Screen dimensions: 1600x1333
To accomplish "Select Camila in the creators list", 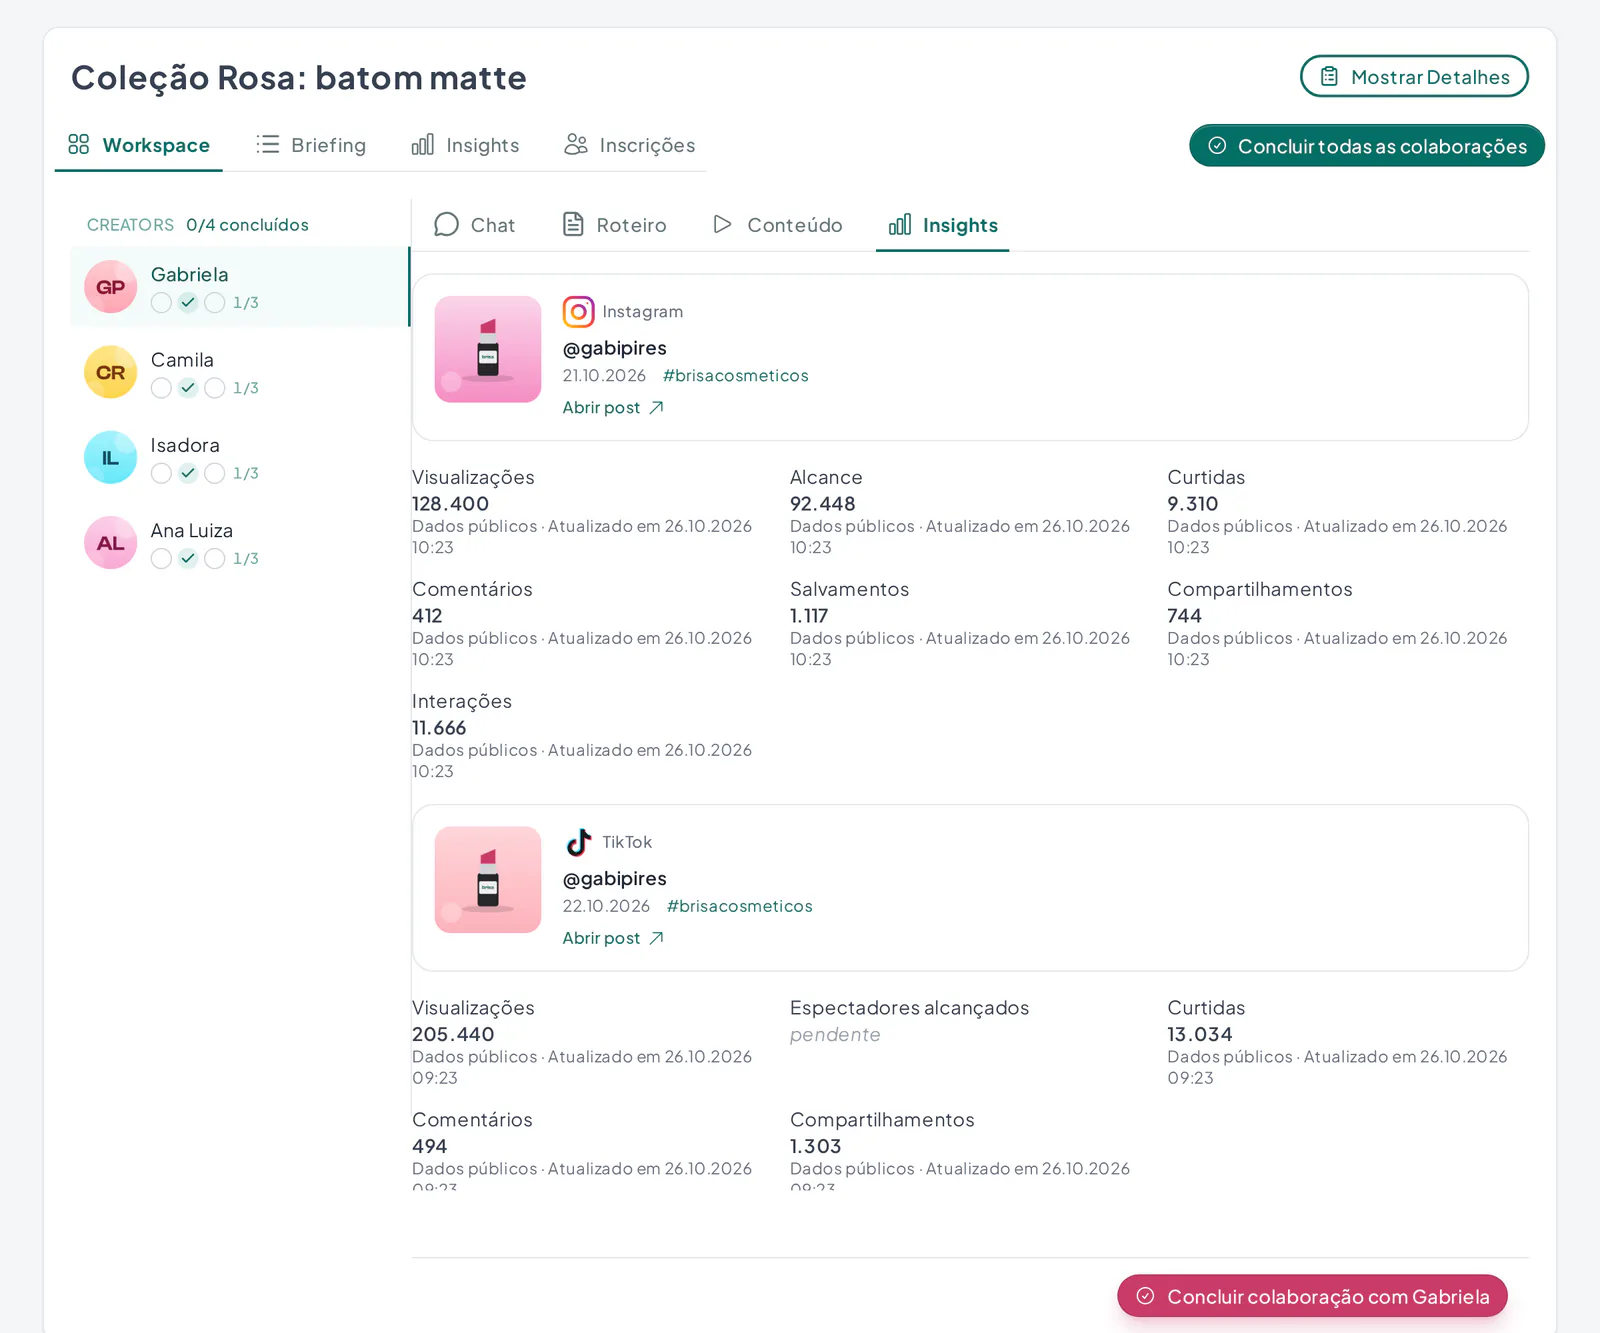I will pyautogui.click(x=240, y=372).
